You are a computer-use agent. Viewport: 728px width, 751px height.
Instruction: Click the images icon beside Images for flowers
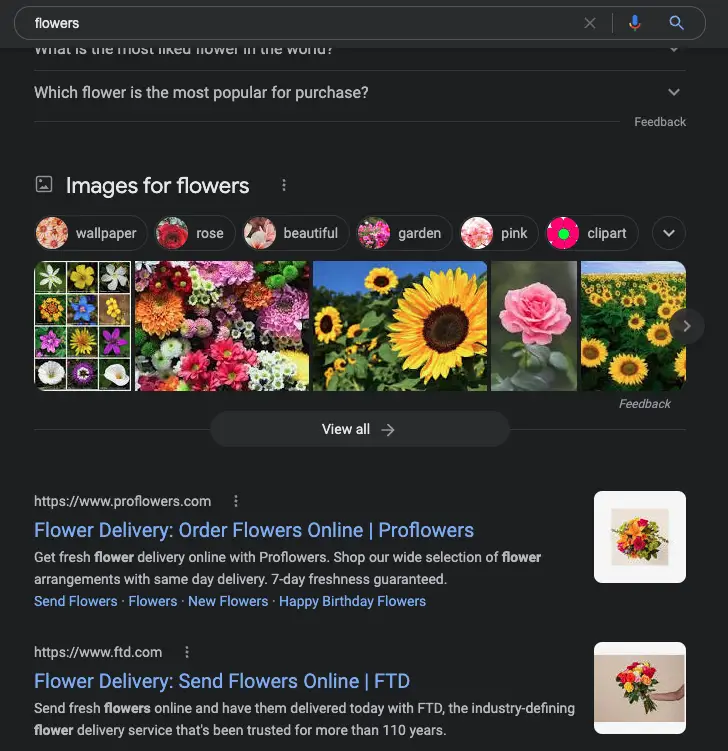(44, 185)
